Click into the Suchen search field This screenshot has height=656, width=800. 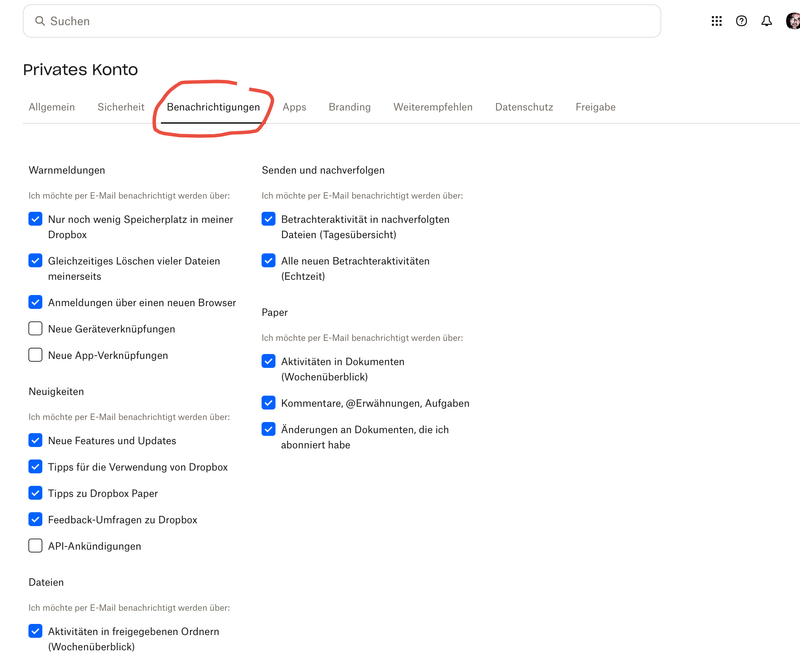(340, 21)
